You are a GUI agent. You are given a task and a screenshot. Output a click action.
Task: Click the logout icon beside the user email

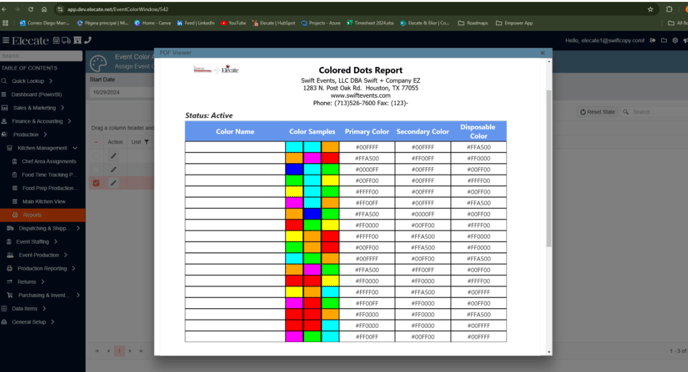coord(652,40)
